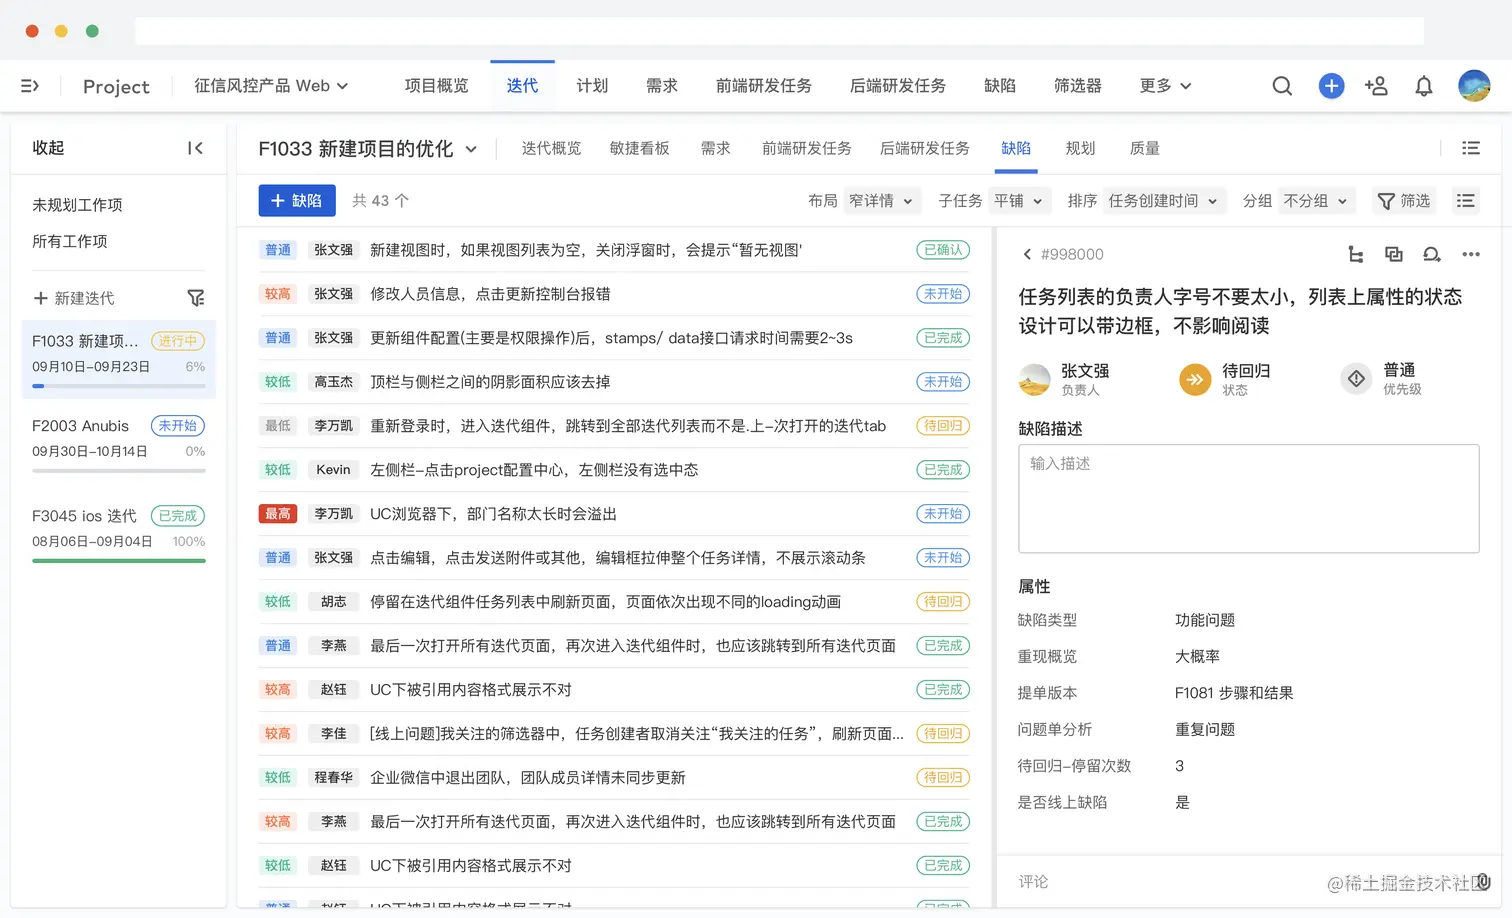This screenshot has width=1512, height=918.
Task: Click 新建迭代 in the sidebar
Action: (x=84, y=298)
